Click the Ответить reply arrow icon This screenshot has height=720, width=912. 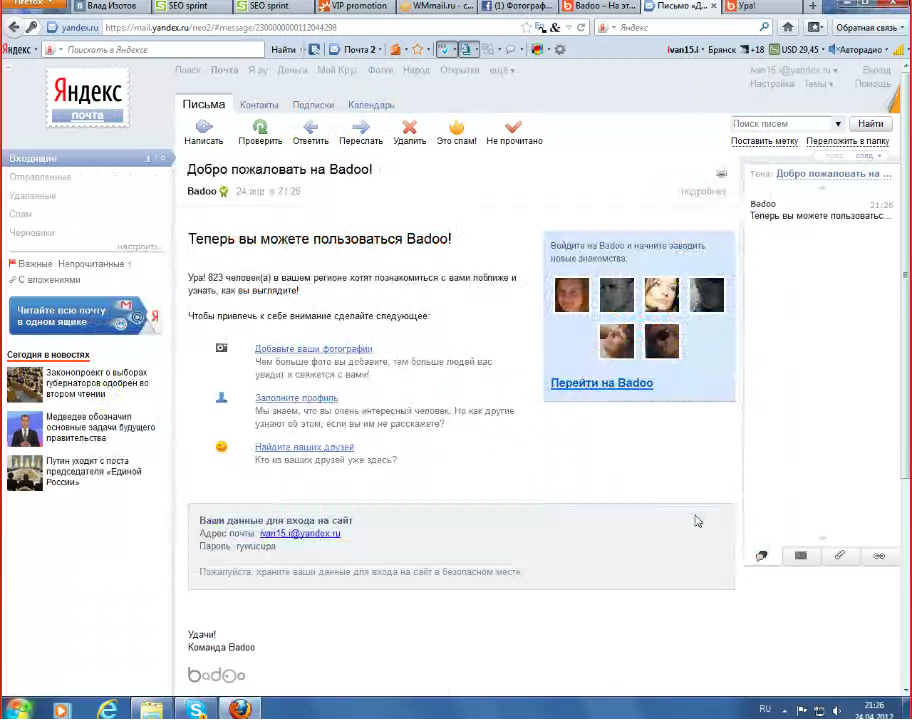(x=311, y=126)
